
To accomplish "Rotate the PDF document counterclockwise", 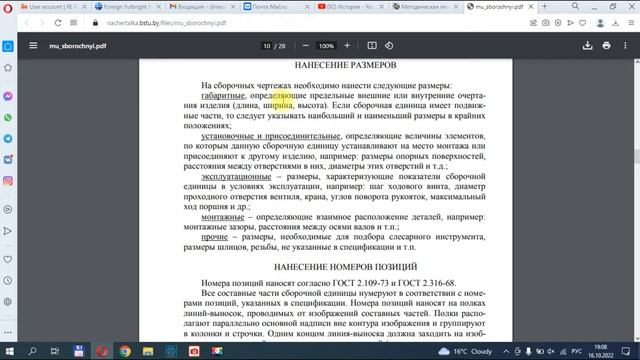I will tap(389, 46).
